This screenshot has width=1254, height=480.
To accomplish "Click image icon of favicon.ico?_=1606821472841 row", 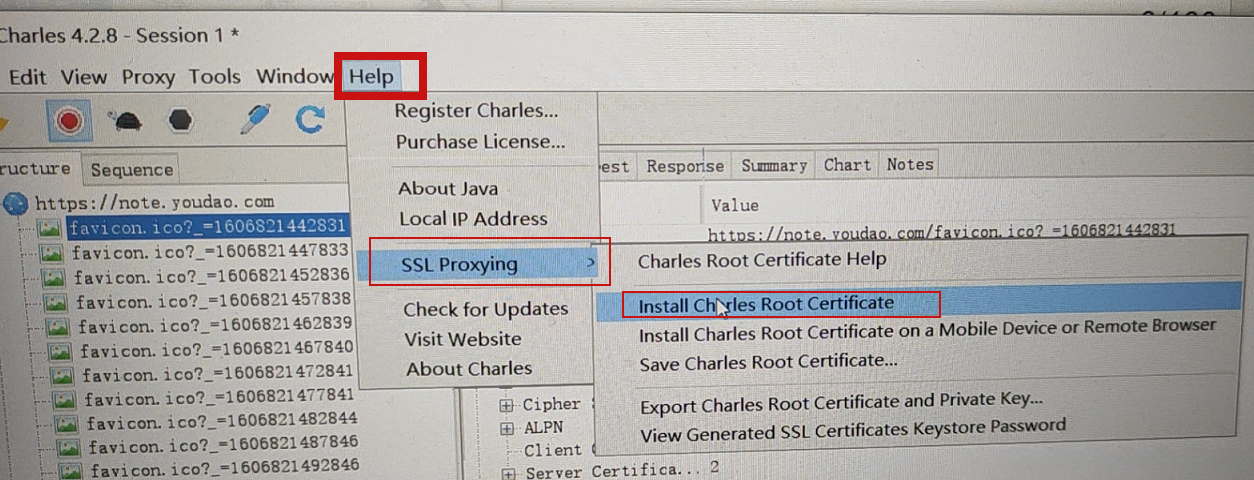I will click(x=63, y=376).
